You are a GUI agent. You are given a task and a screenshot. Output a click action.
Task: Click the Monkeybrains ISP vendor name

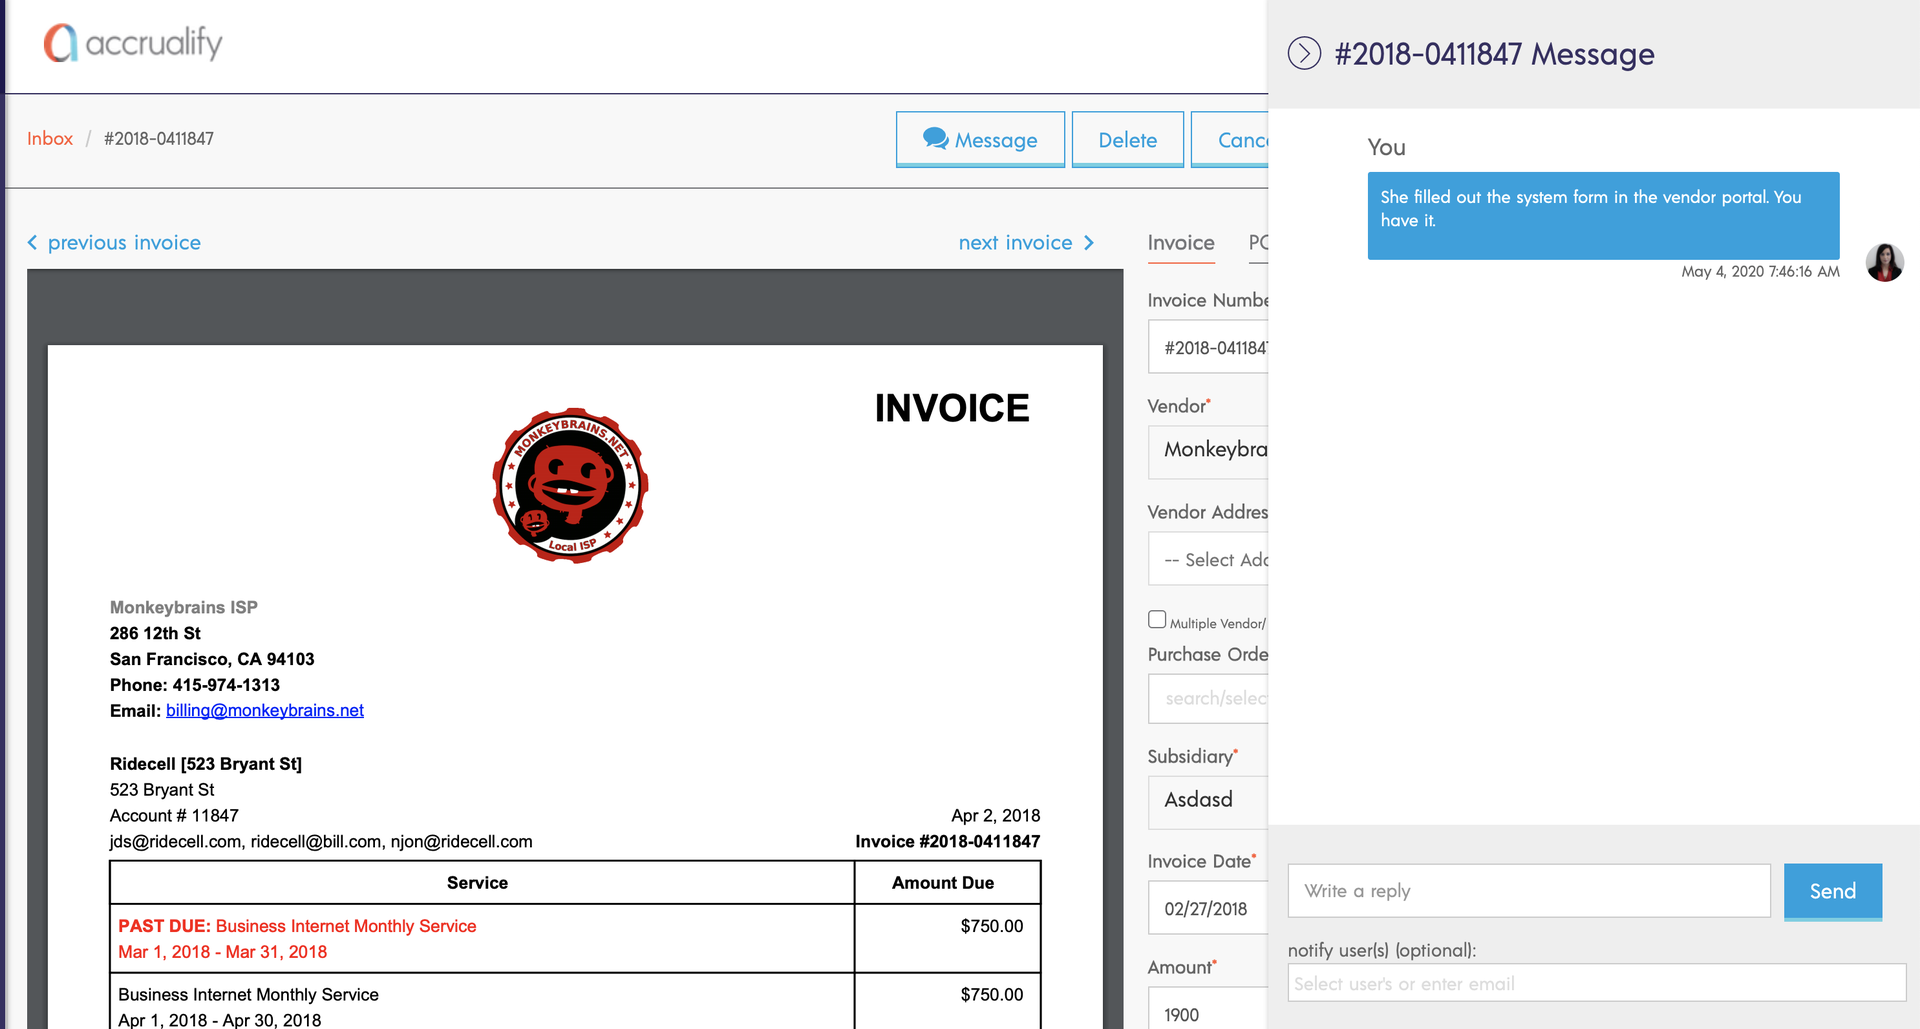[x=184, y=607]
